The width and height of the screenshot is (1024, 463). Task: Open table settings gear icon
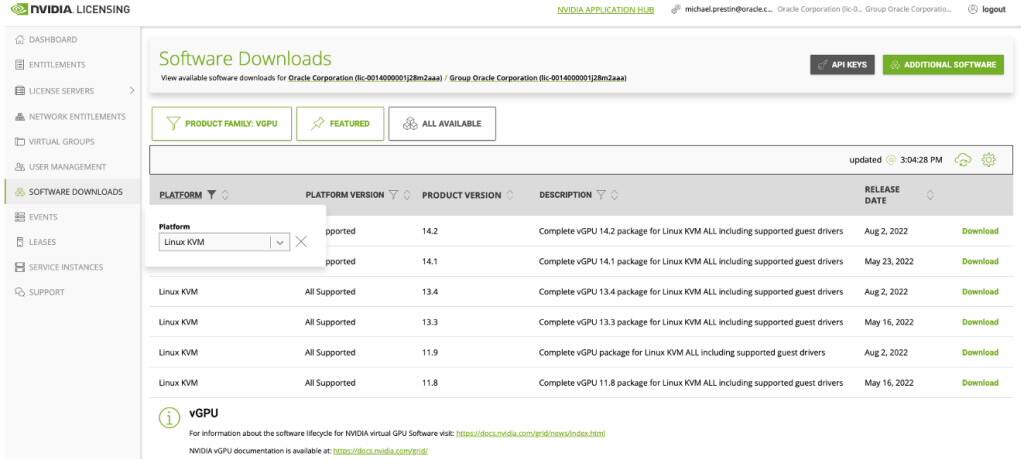(989, 159)
